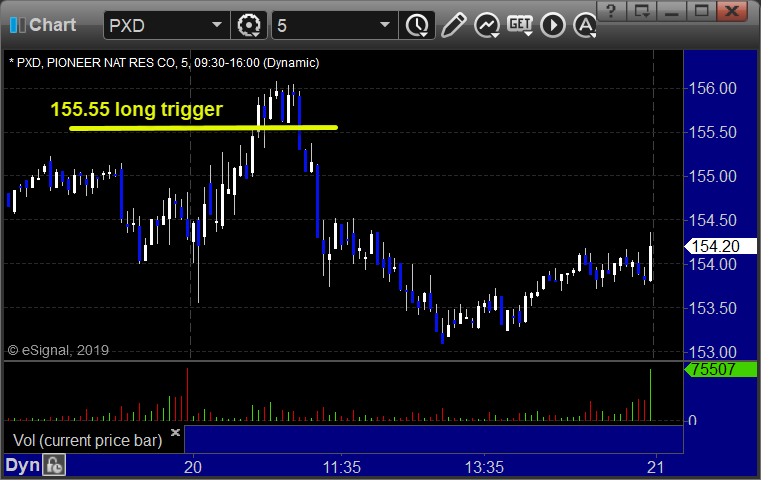The height and width of the screenshot is (480, 761).
Task: Open the studies chart icon
Action: (x=487, y=25)
